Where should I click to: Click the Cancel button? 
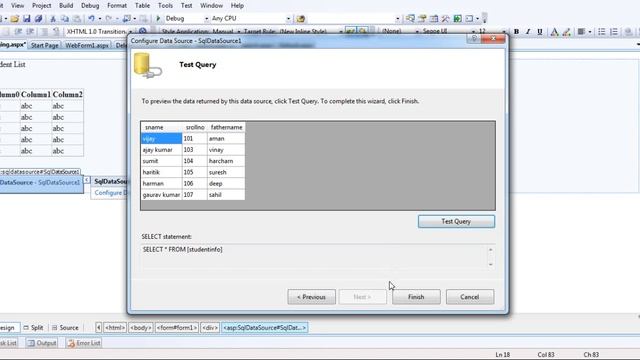click(470, 297)
